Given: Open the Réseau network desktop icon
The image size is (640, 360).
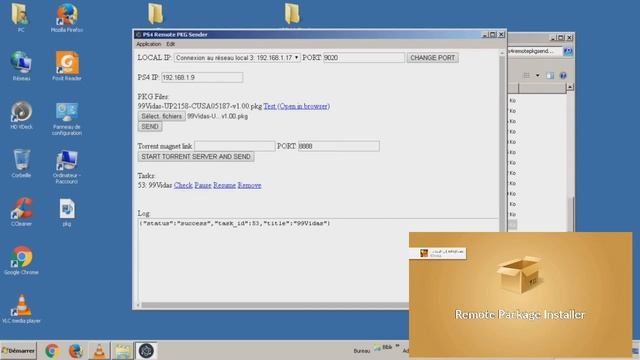Looking at the screenshot, I should coord(21,66).
